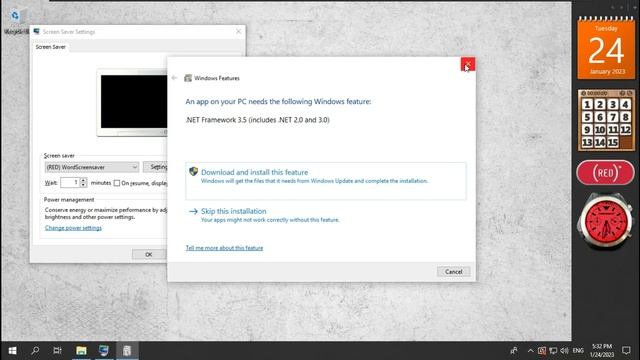Open Task View from the taskbar
Image resolution: width=640 pixels, height=360 pixels.
pyautogui.click(x=58, y=351)
